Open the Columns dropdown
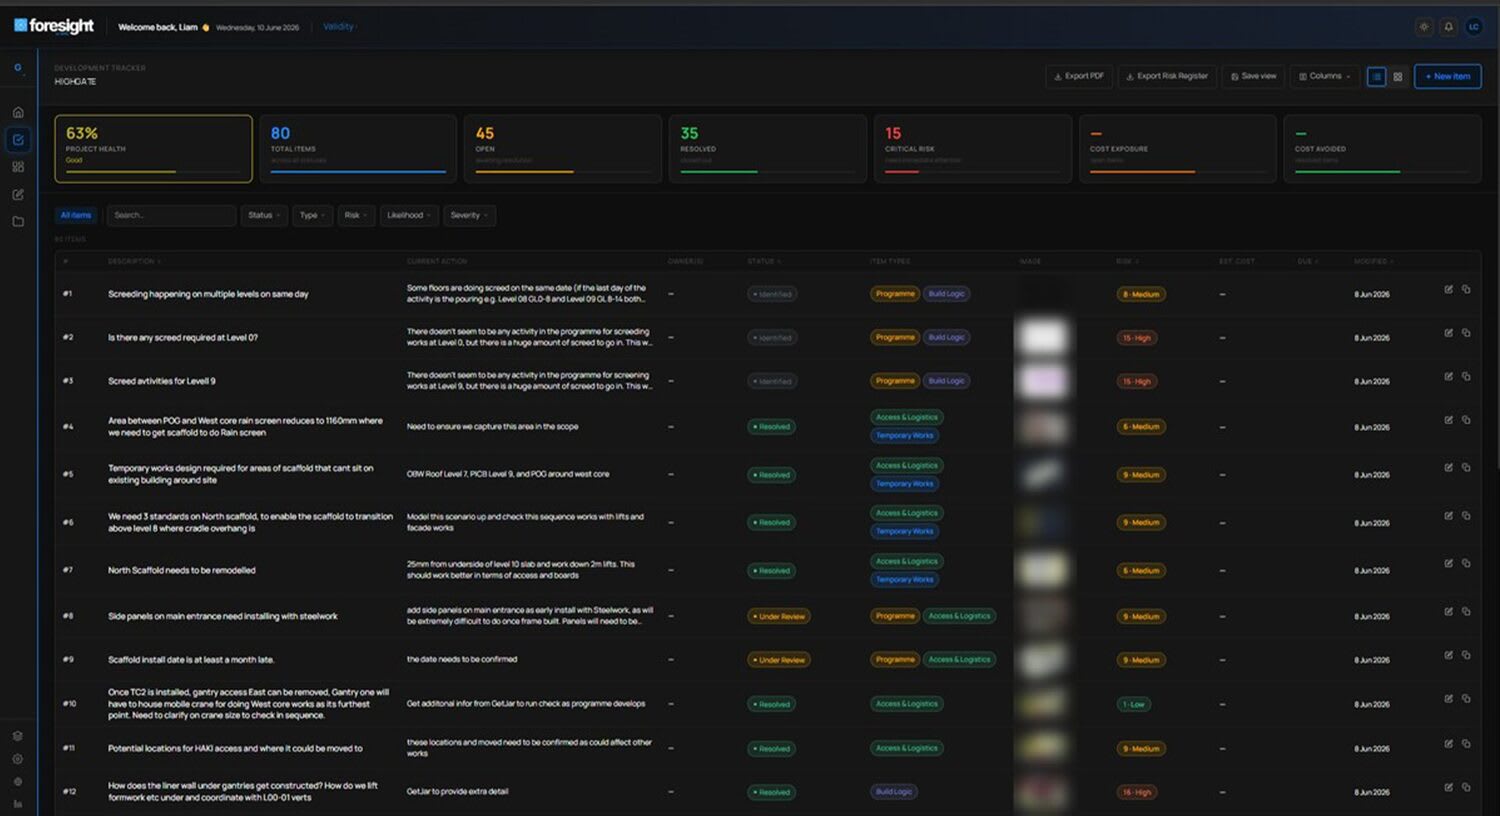1500x816 pixels. tap(1325, 76)
